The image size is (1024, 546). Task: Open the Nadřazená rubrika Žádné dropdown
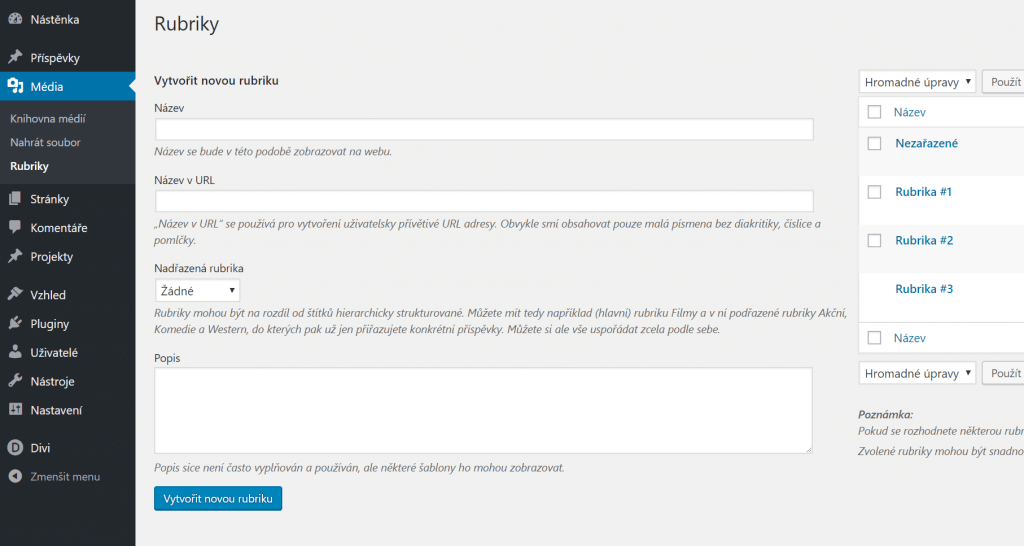coord(197,291)
